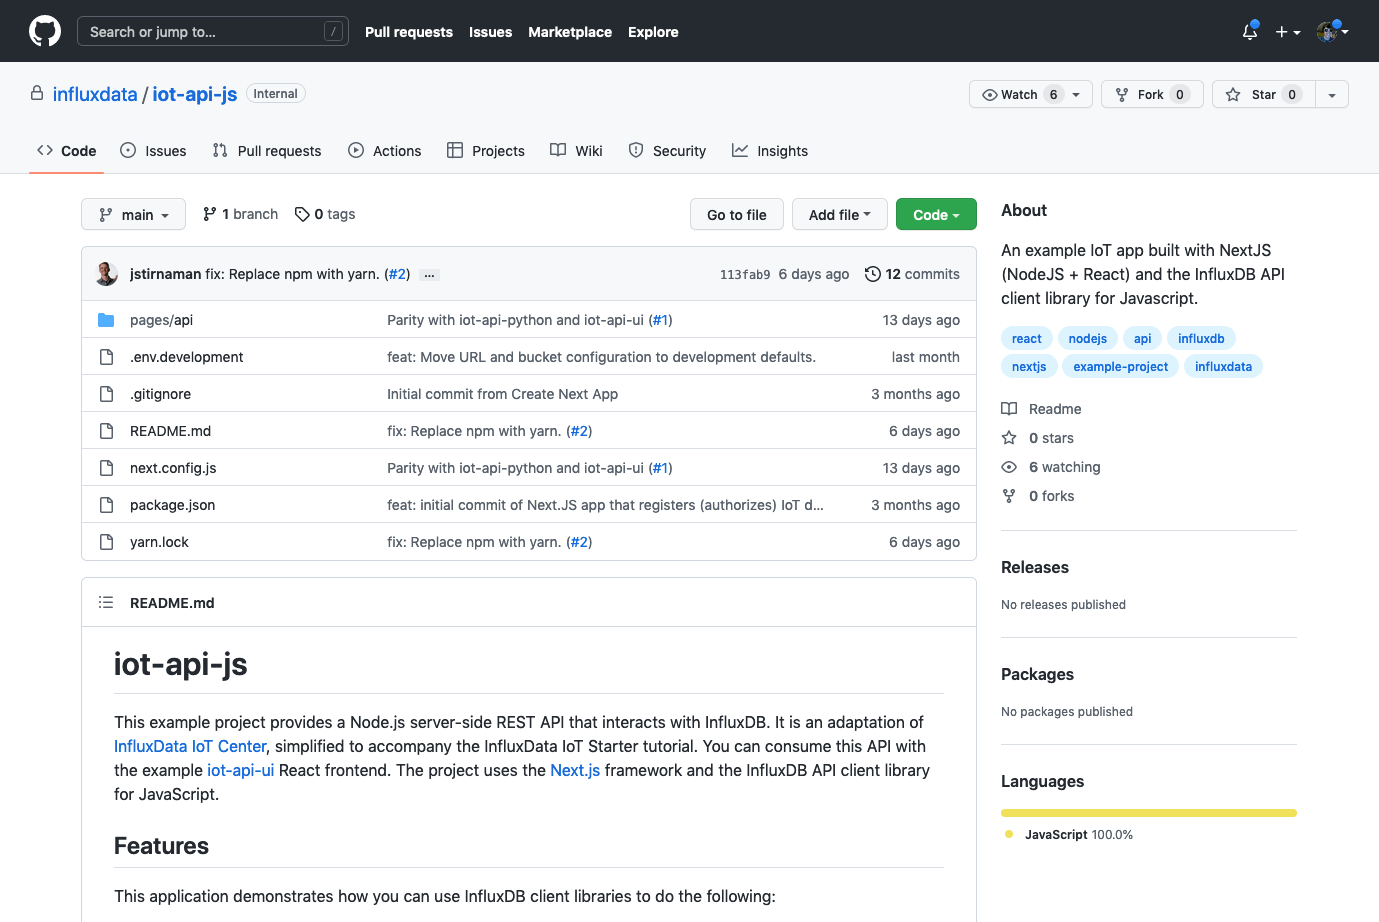
Task: Click the star icon beside 0 stars
Action: click(1009, 438)
